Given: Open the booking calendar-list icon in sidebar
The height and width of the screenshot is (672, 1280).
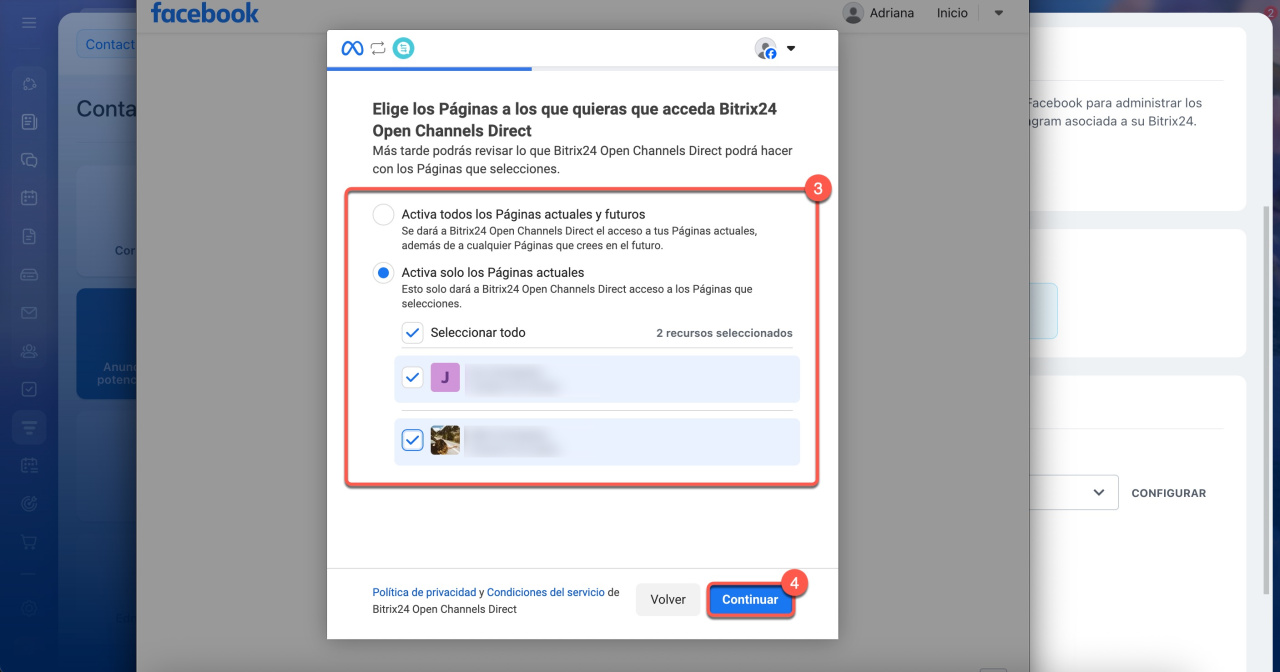Looking at the screenshot, I should click(29, 465).
